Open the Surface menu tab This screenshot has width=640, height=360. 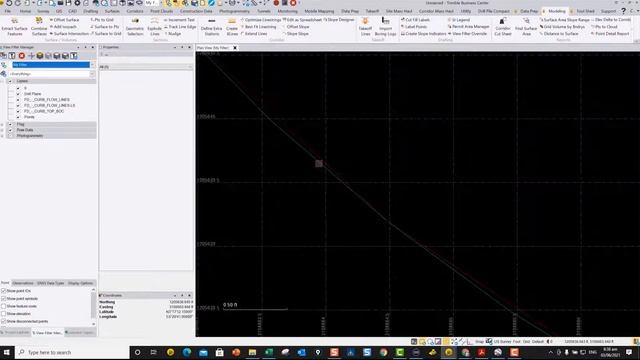coord(112,11)
